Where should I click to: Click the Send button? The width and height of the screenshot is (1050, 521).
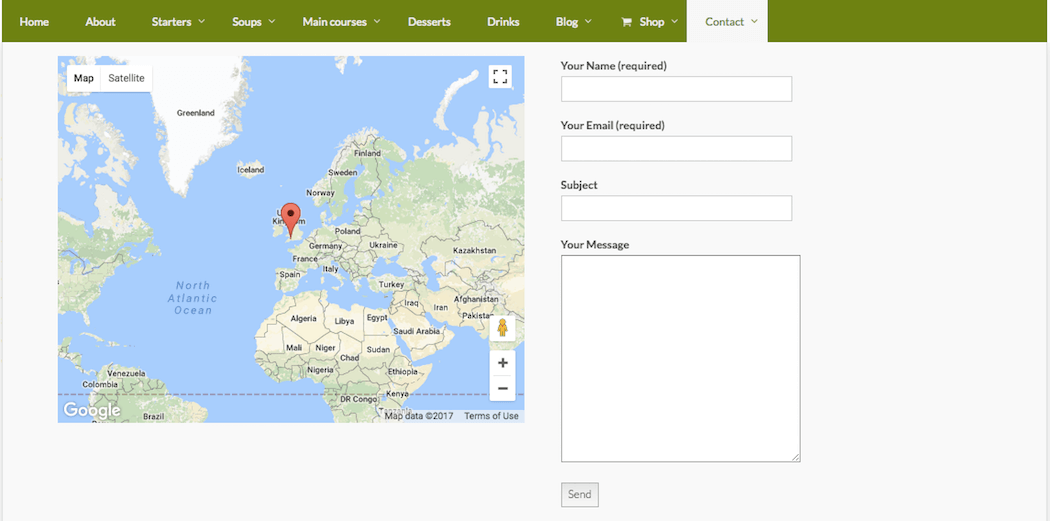click(x=579, y=494)
